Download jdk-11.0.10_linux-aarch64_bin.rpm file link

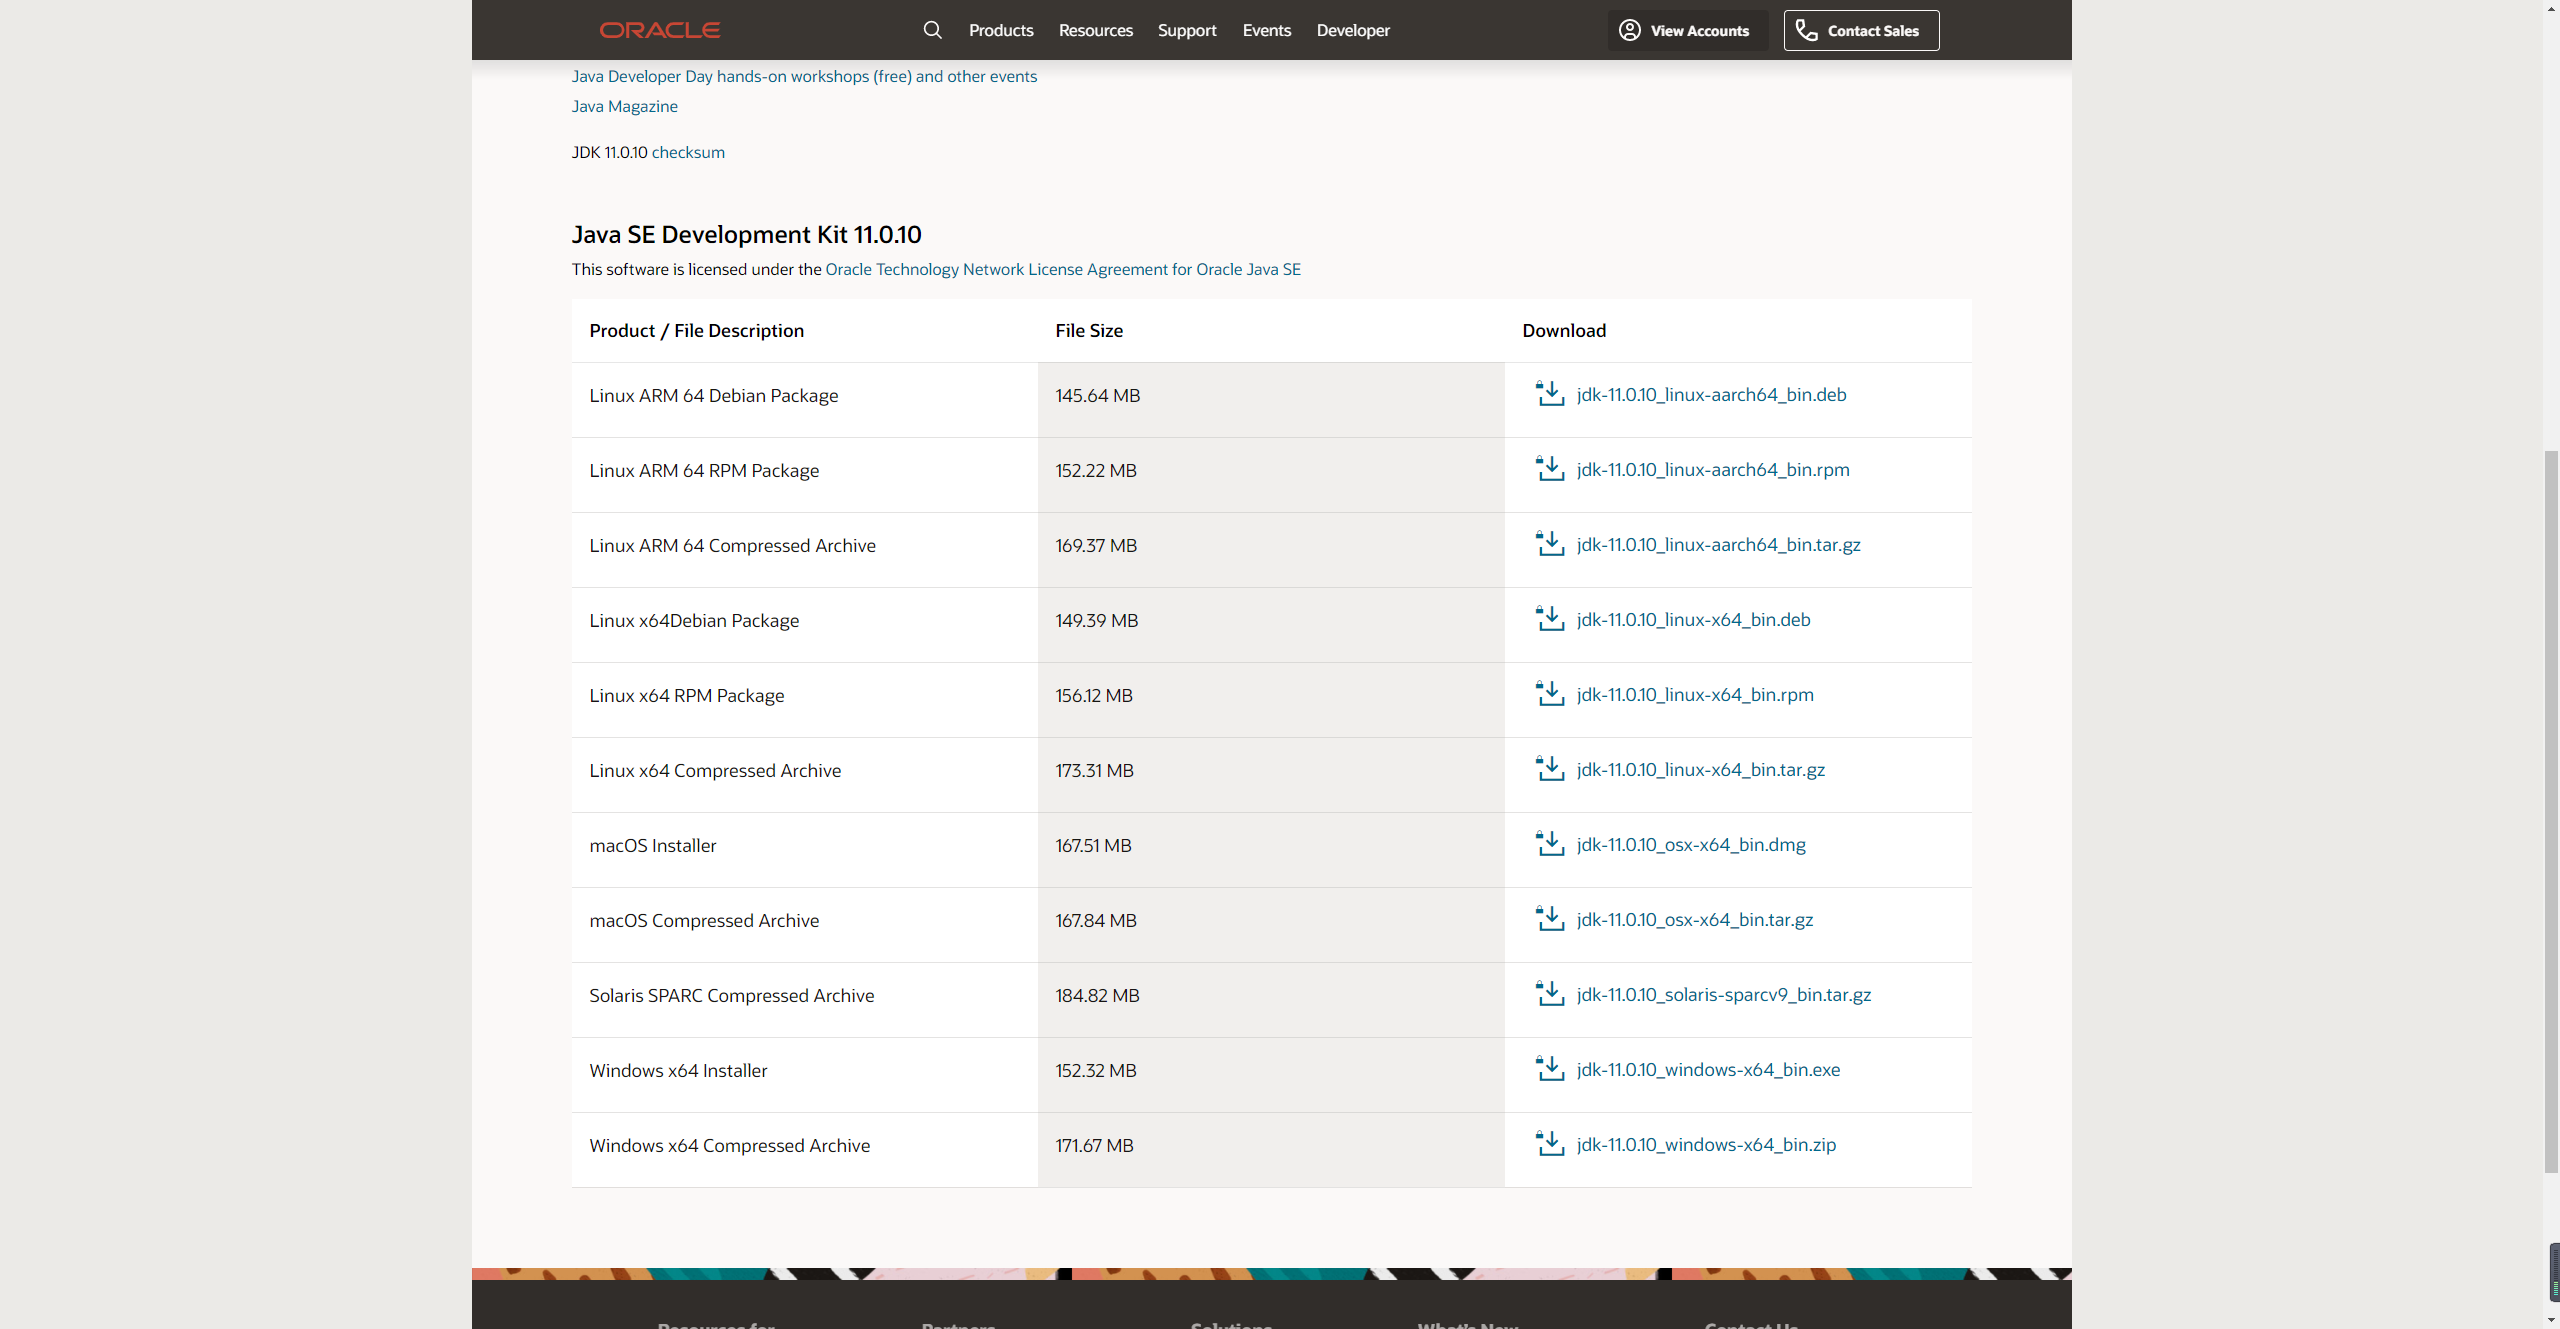[1713, 469]
